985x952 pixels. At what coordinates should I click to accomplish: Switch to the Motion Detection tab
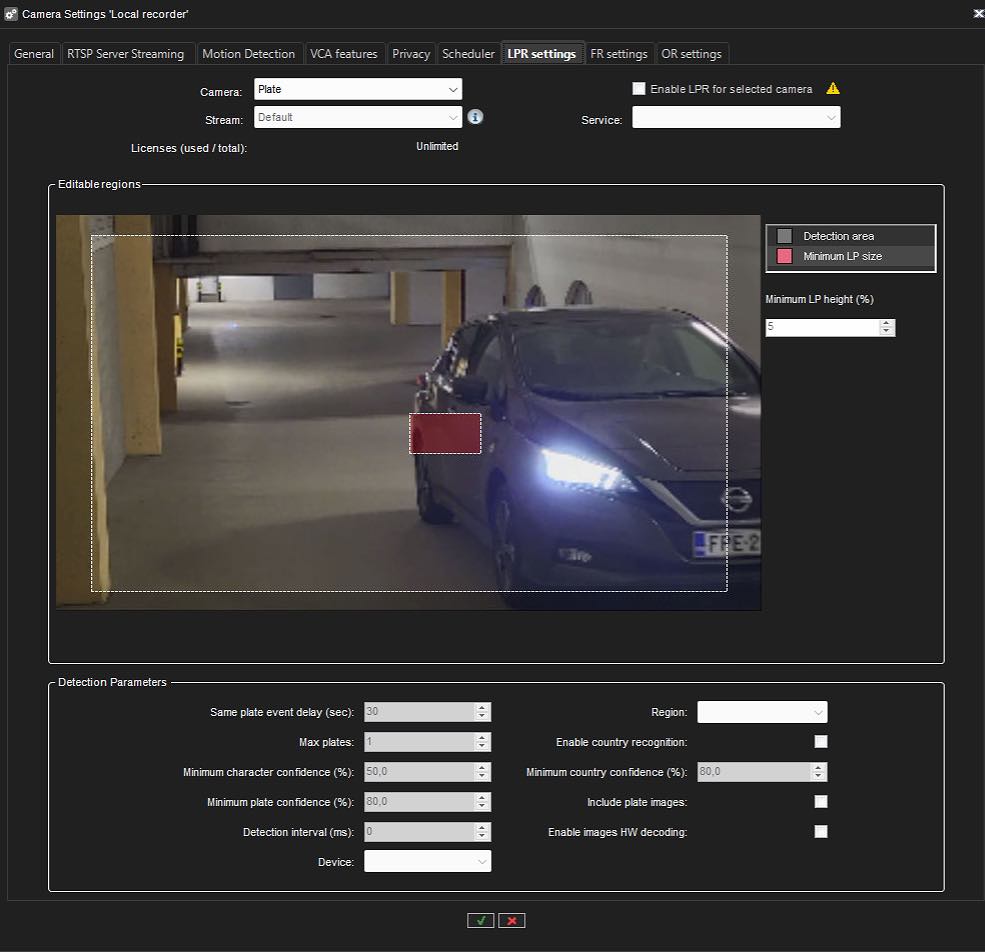249,54
